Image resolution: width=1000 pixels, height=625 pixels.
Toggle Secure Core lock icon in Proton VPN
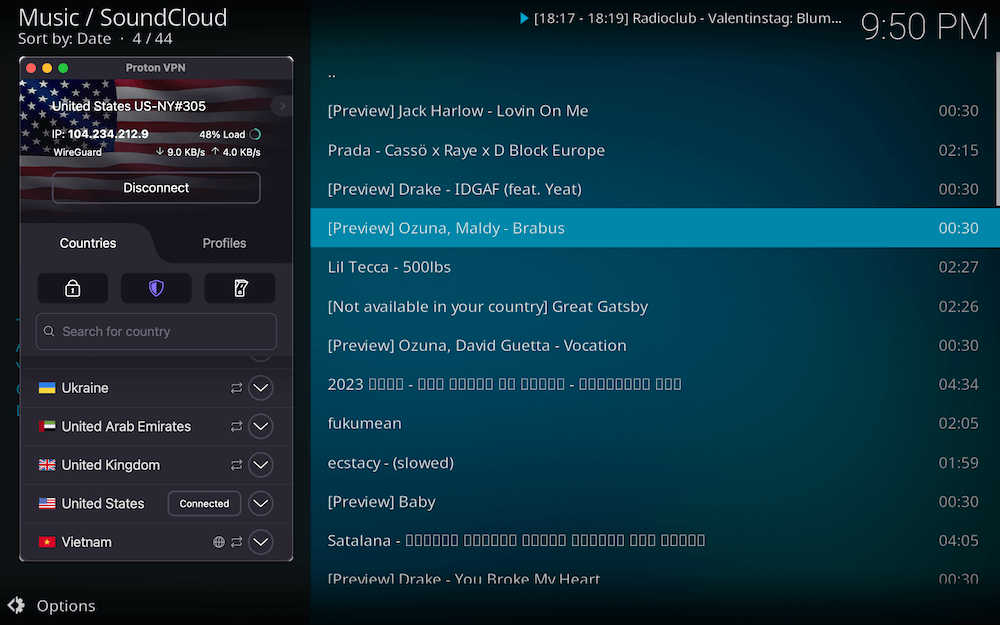[73, 288]
